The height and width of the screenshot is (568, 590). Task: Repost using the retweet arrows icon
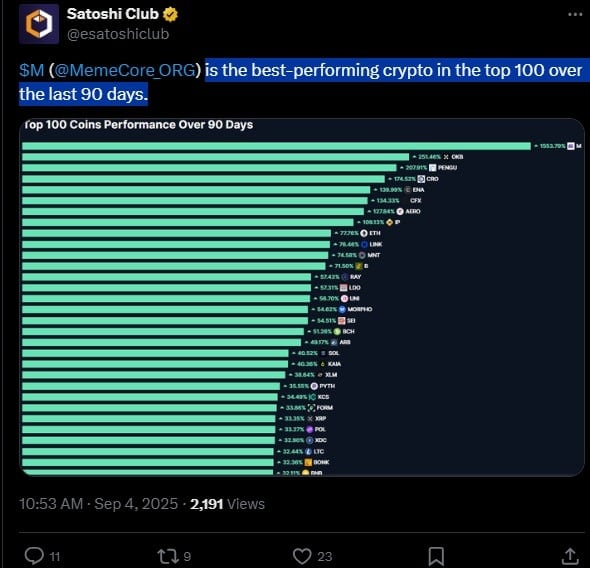[x=168, y=556]
